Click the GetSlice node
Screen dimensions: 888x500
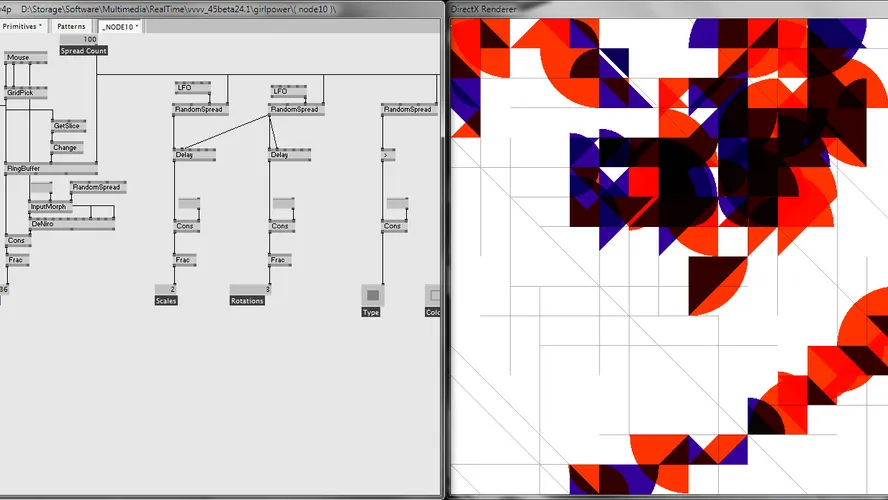65,126
